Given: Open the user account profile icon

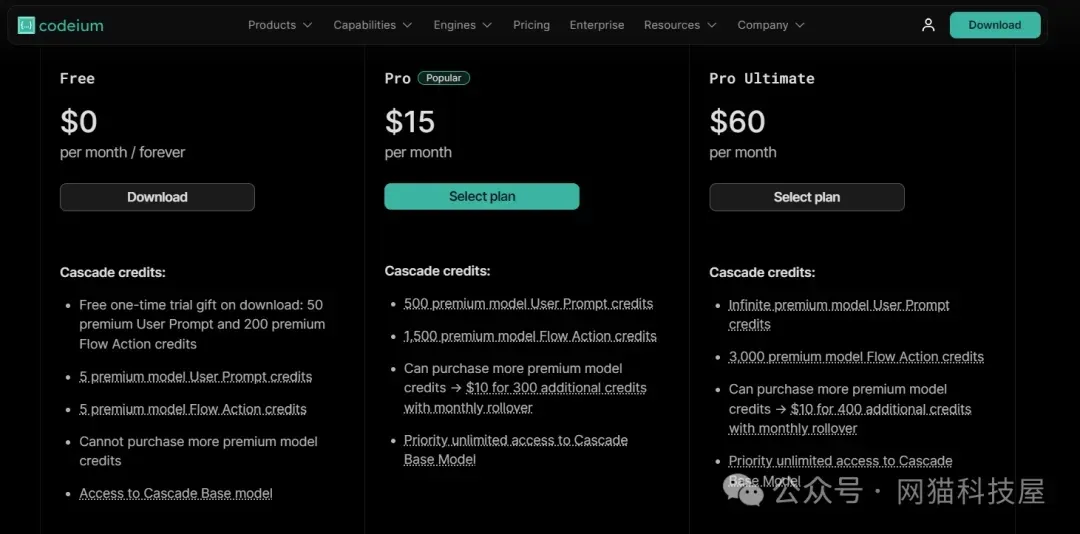Looking at the screenshot, I should pyautogui.click(x=928, y=25).
